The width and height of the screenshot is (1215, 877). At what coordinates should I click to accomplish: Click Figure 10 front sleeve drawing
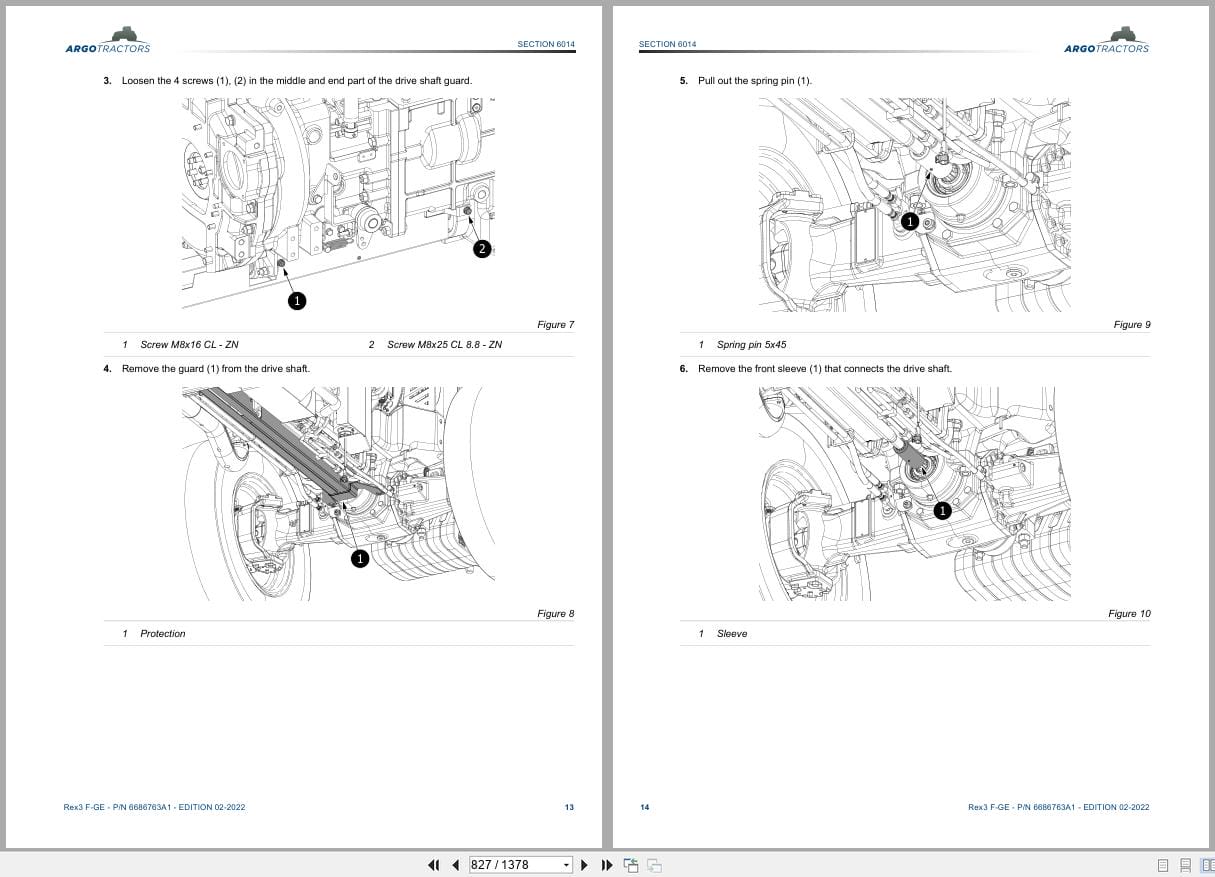point(914,493)
